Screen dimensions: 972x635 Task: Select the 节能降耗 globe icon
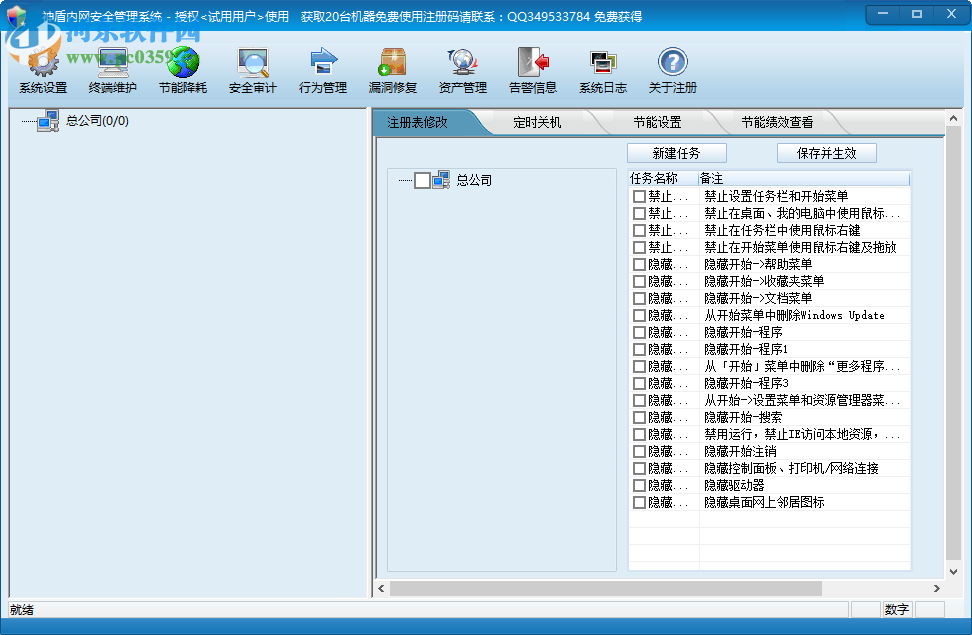pos(183,63)
